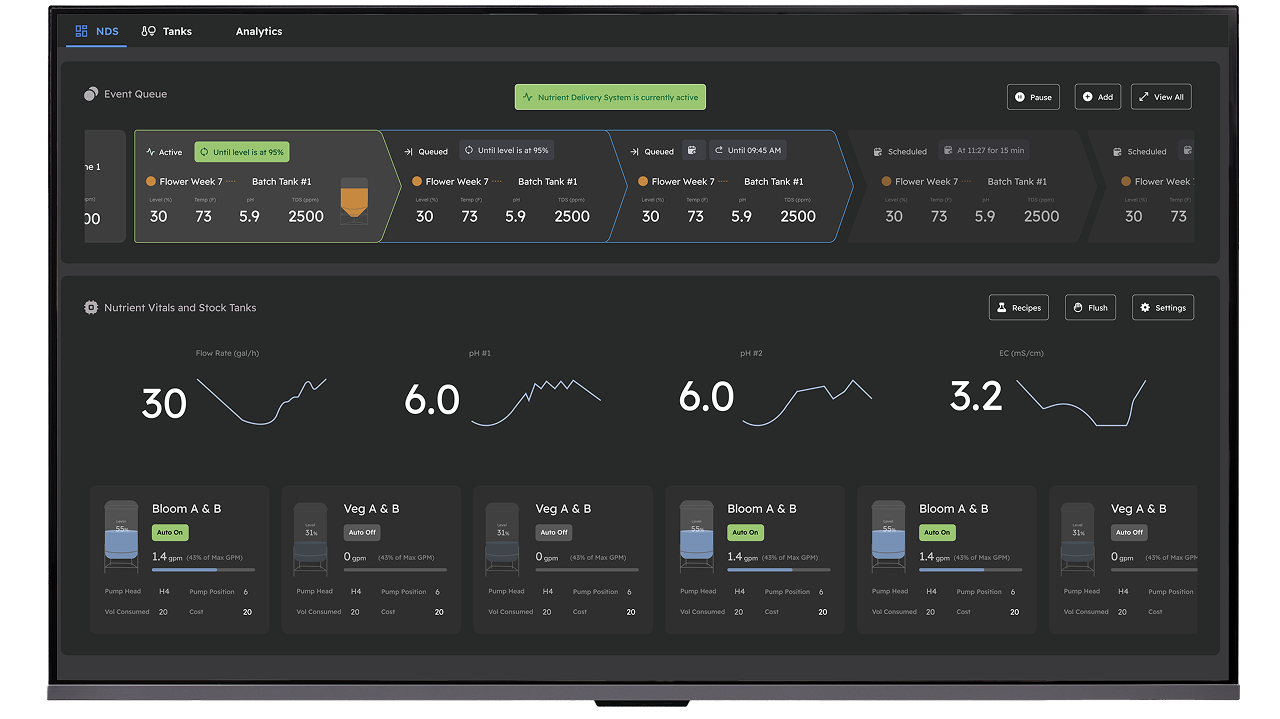Click the Event Queue header icon
This screenshot has height=719, width=1280.
click(x=91, y=94)
